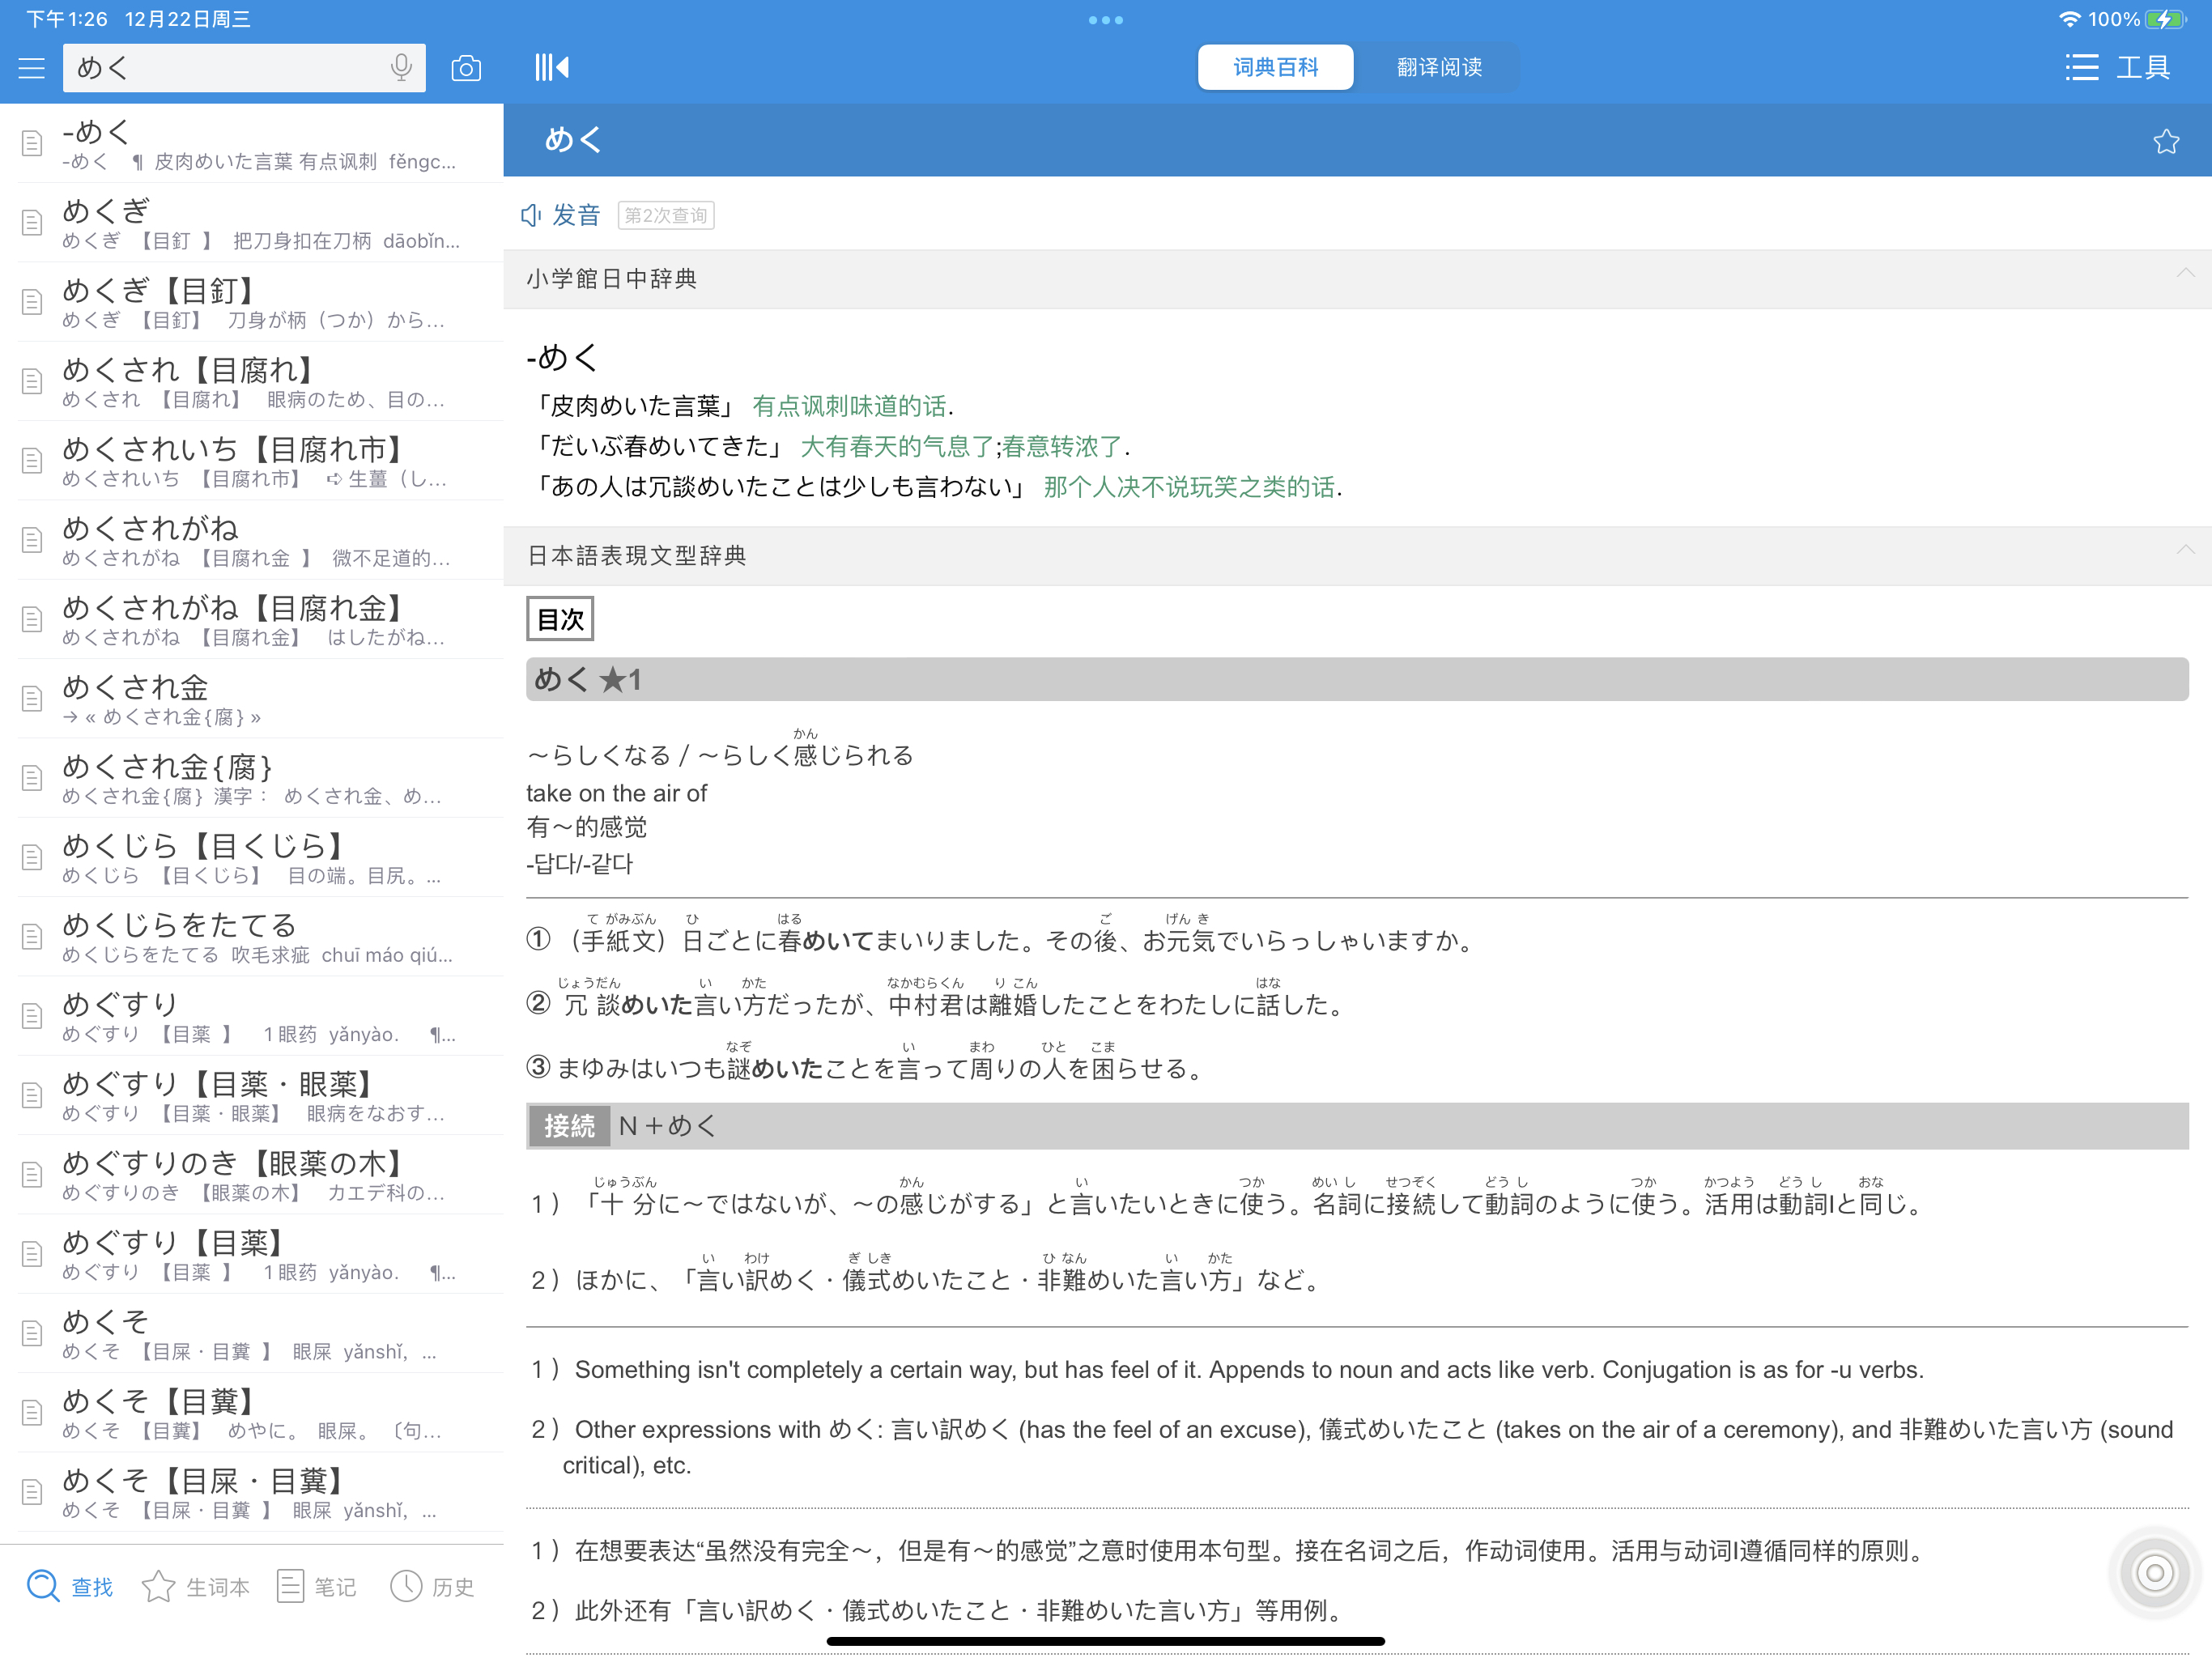Select the めぐすりのき【眼薬の木】 result

(252, 1175)
